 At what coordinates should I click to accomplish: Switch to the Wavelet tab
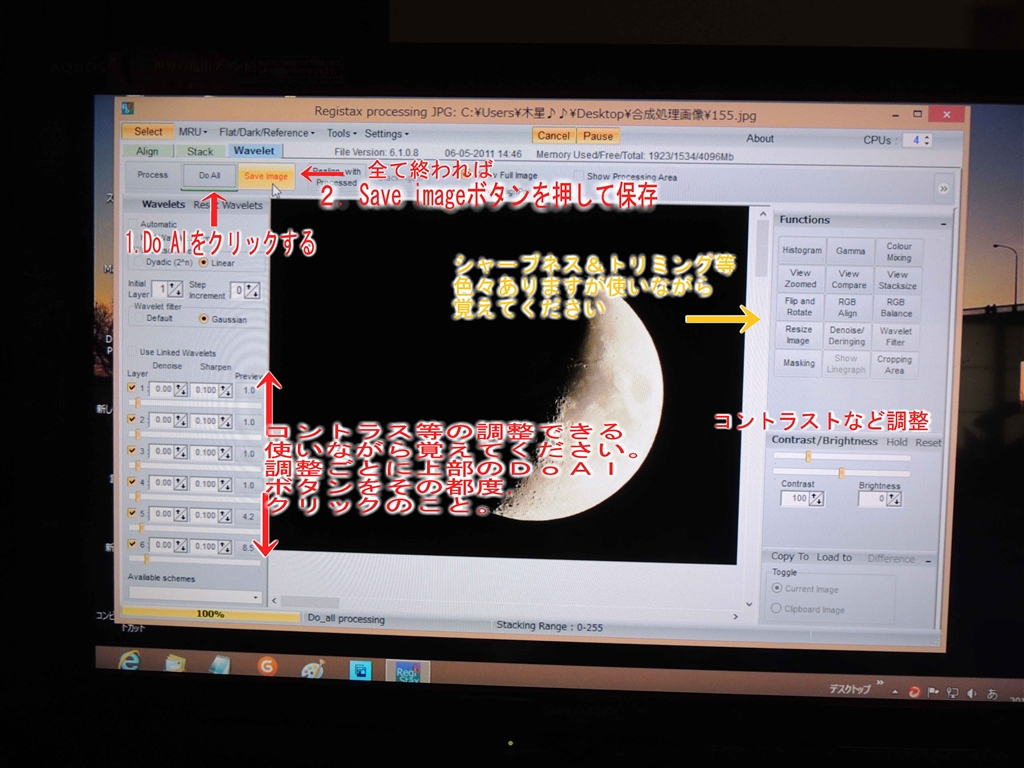[x=254, y=151]
